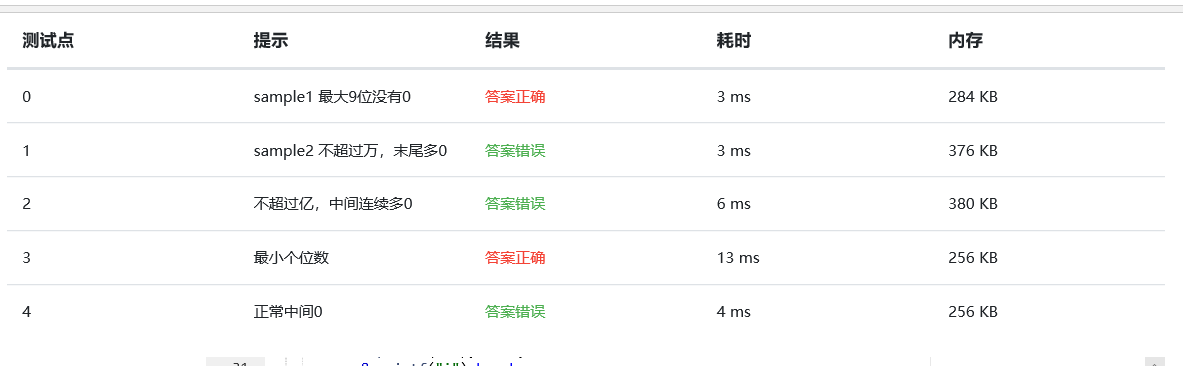Click the 内存 column header
This screenshot has height=366, width=1183.
coord(965,41)
